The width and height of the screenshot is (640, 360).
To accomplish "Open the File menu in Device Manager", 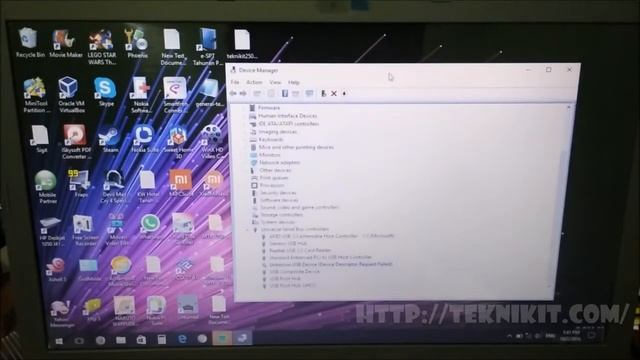I will tap(235, 82).
